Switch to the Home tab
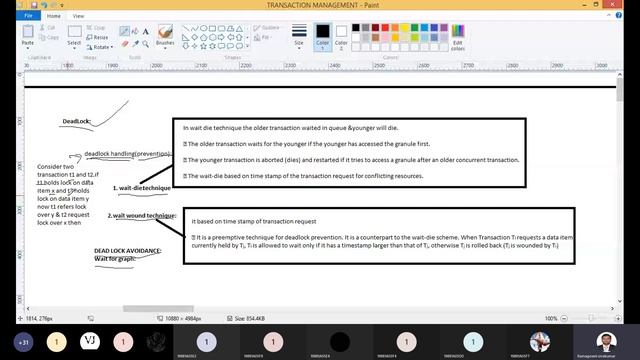The height and width of the screenshot is (360, 640). tap(53, 16)
